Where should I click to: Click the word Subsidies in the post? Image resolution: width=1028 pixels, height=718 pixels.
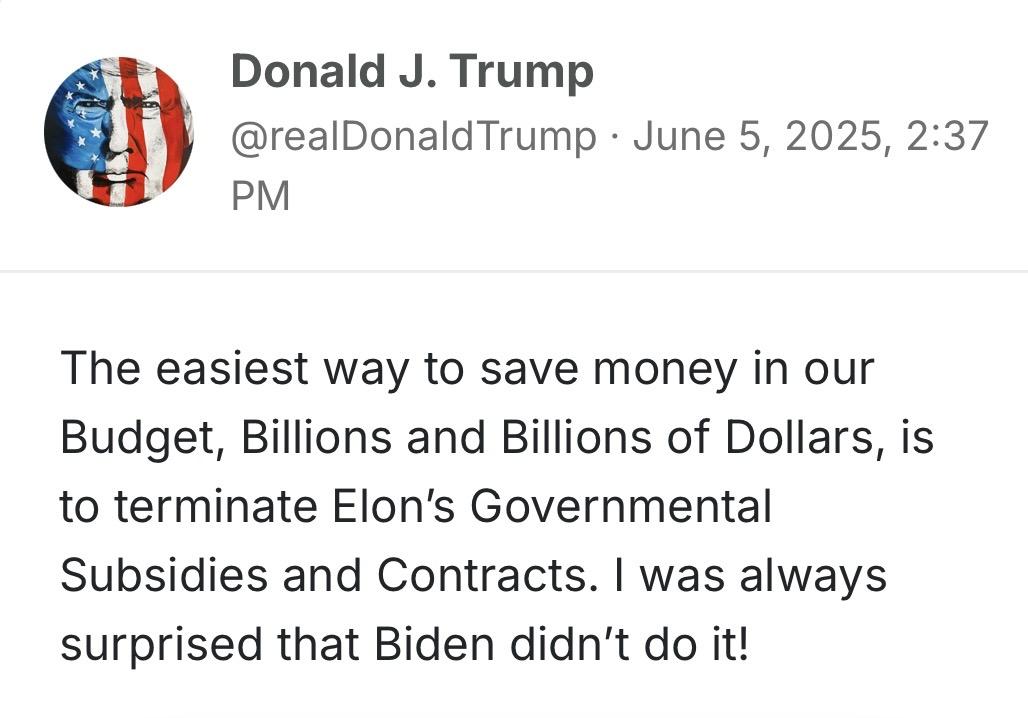point(164,575)
